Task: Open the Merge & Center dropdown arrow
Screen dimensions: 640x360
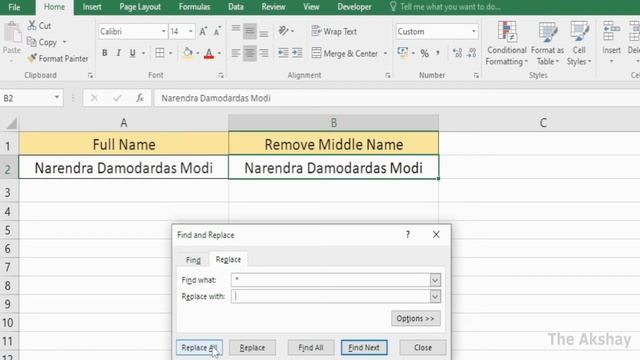Action: coord(385,53)
